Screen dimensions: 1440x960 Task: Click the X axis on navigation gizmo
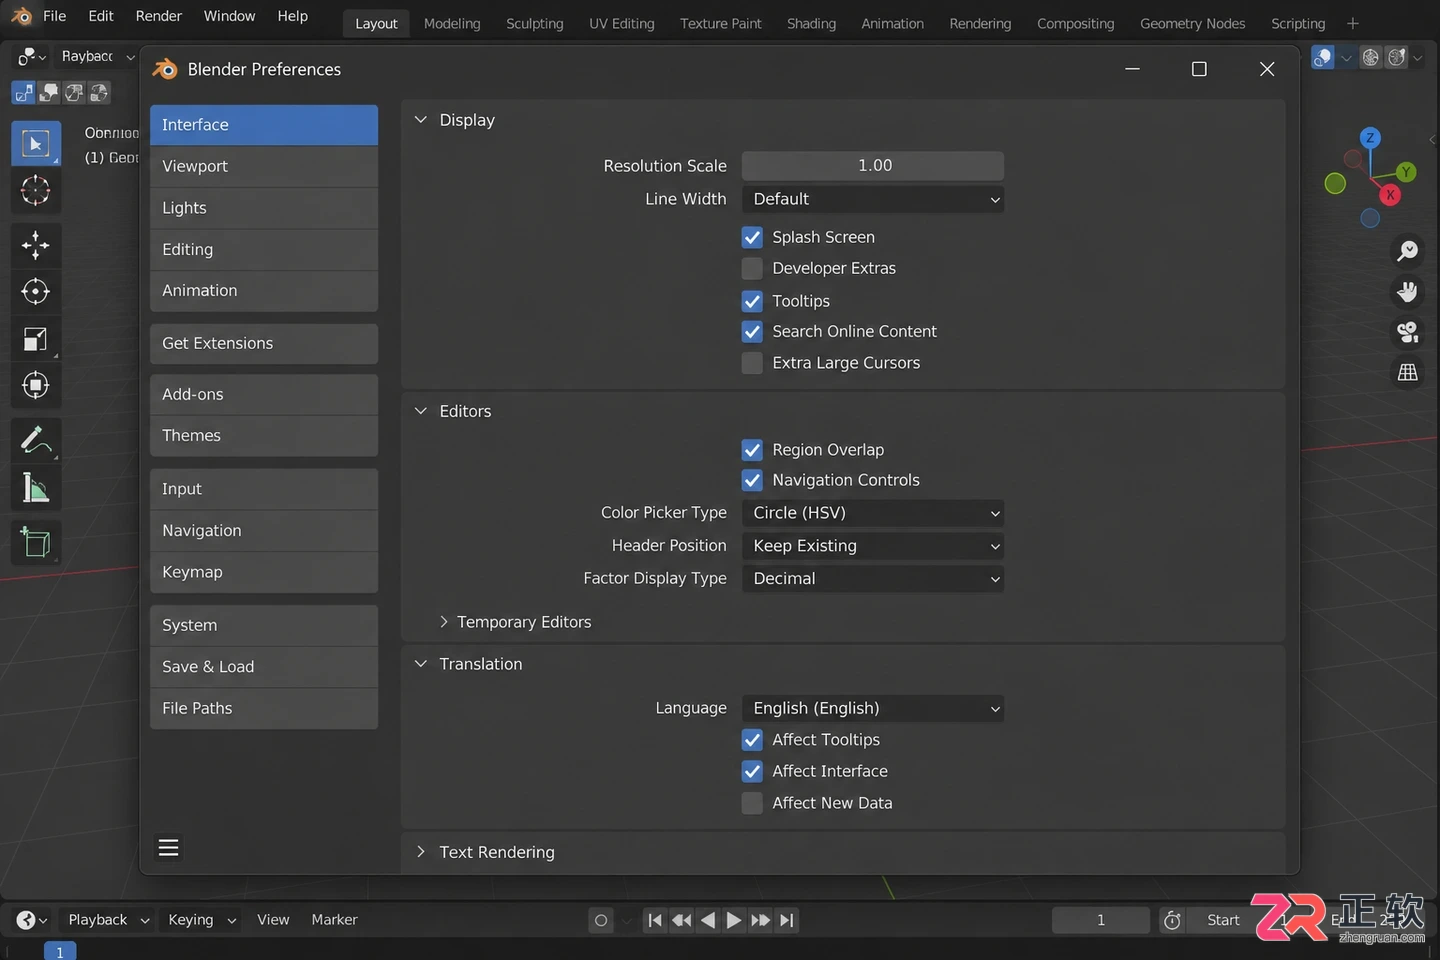coord(1390,195)
